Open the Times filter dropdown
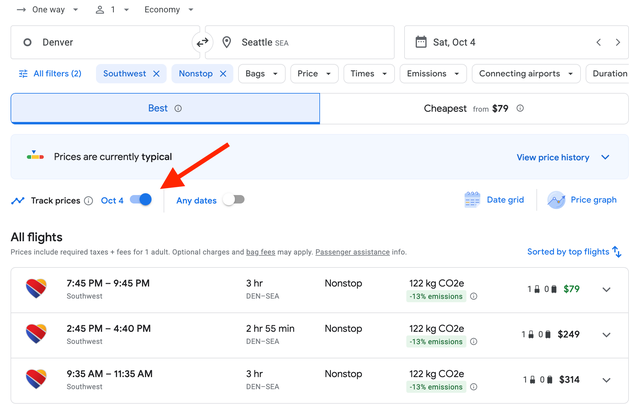 coord(369,74)
